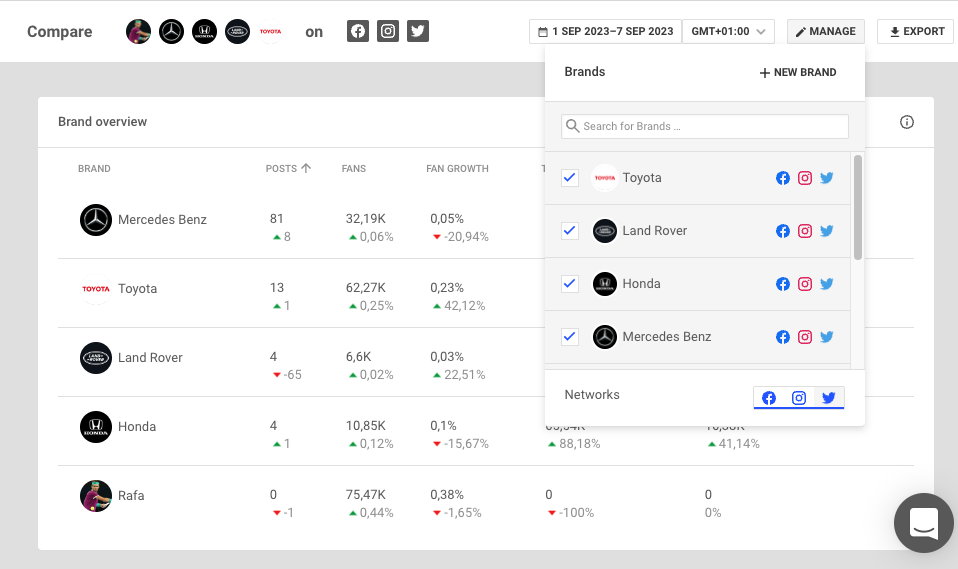Click the MANAGE button
This screenshot has width=958, height=569.
click(825, 31)
